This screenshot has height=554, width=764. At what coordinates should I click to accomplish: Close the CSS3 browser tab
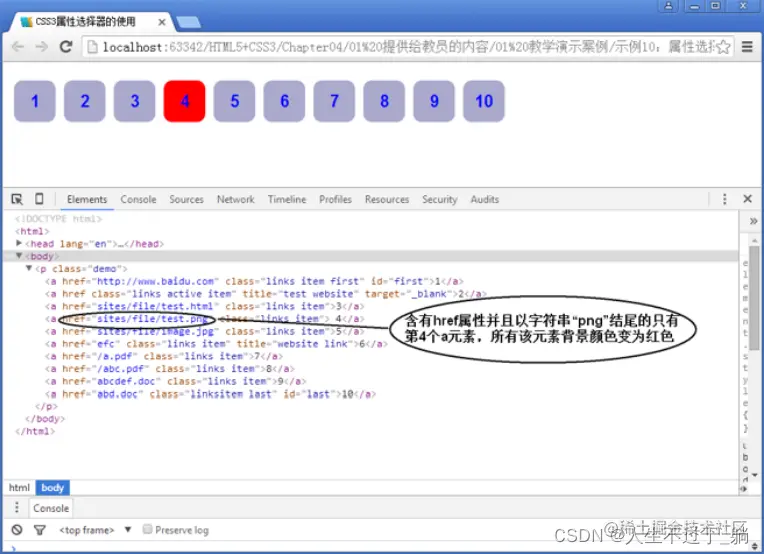162,22
